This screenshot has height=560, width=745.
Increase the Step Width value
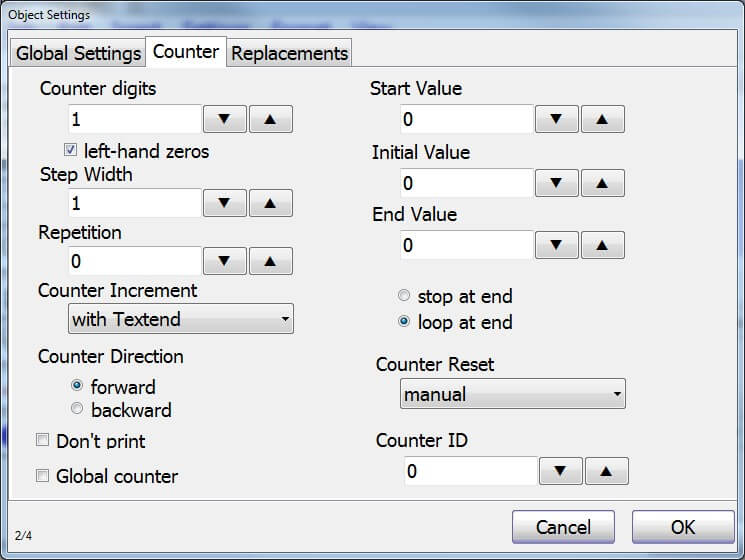(x=270, y=203)
